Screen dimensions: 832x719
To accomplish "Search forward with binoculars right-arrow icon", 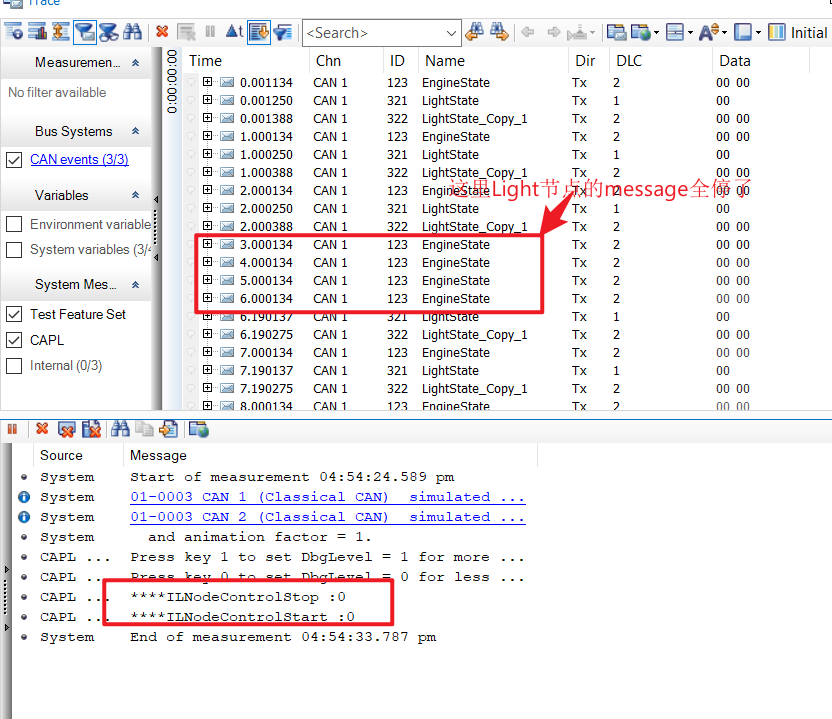I will tap(499, 32).
